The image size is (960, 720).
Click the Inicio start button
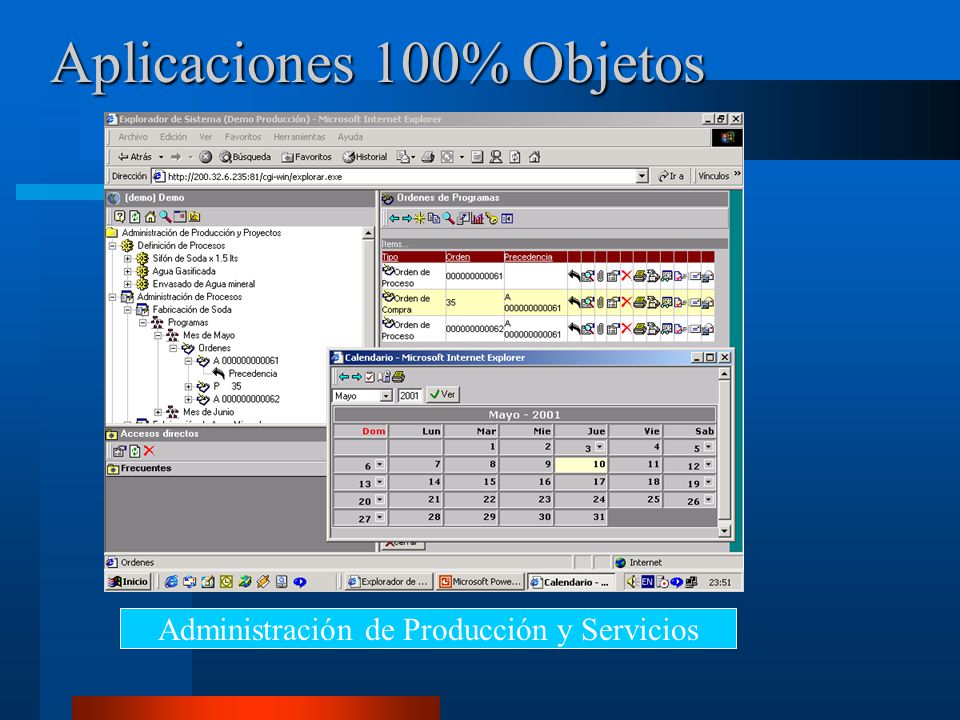click(x=129, y=582)
